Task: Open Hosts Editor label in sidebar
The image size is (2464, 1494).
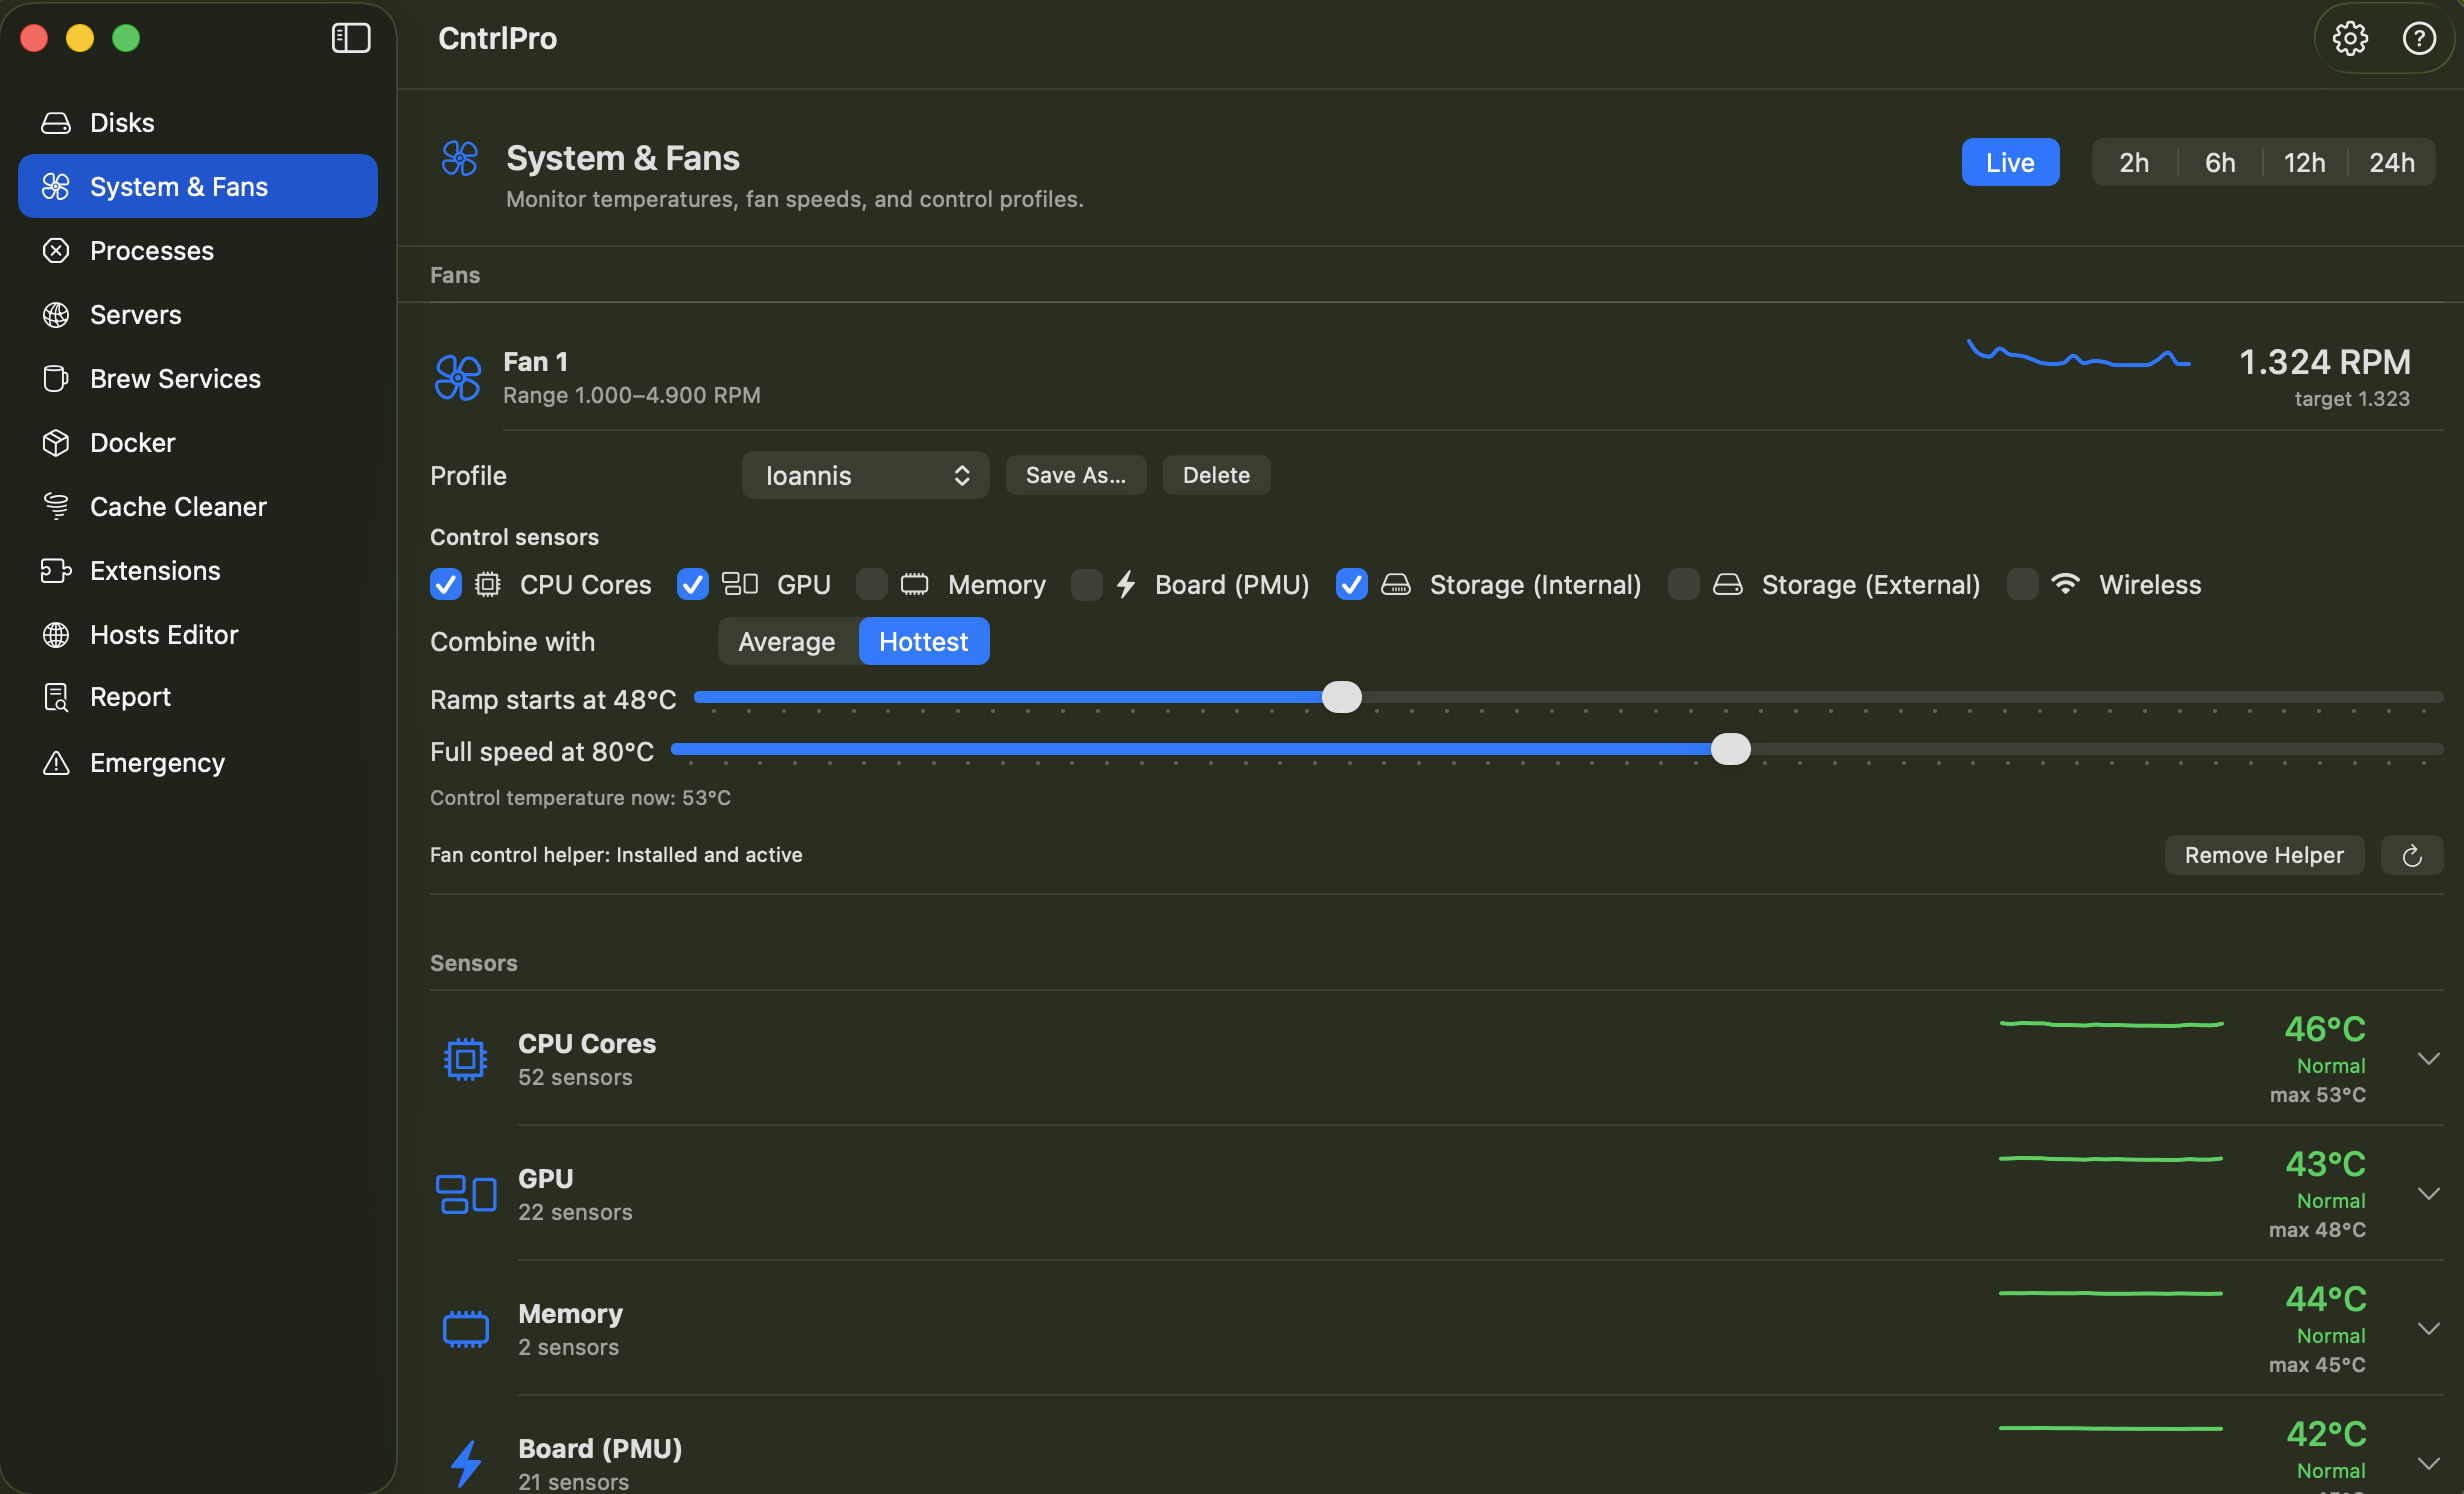Action: (x=164, y=635)
